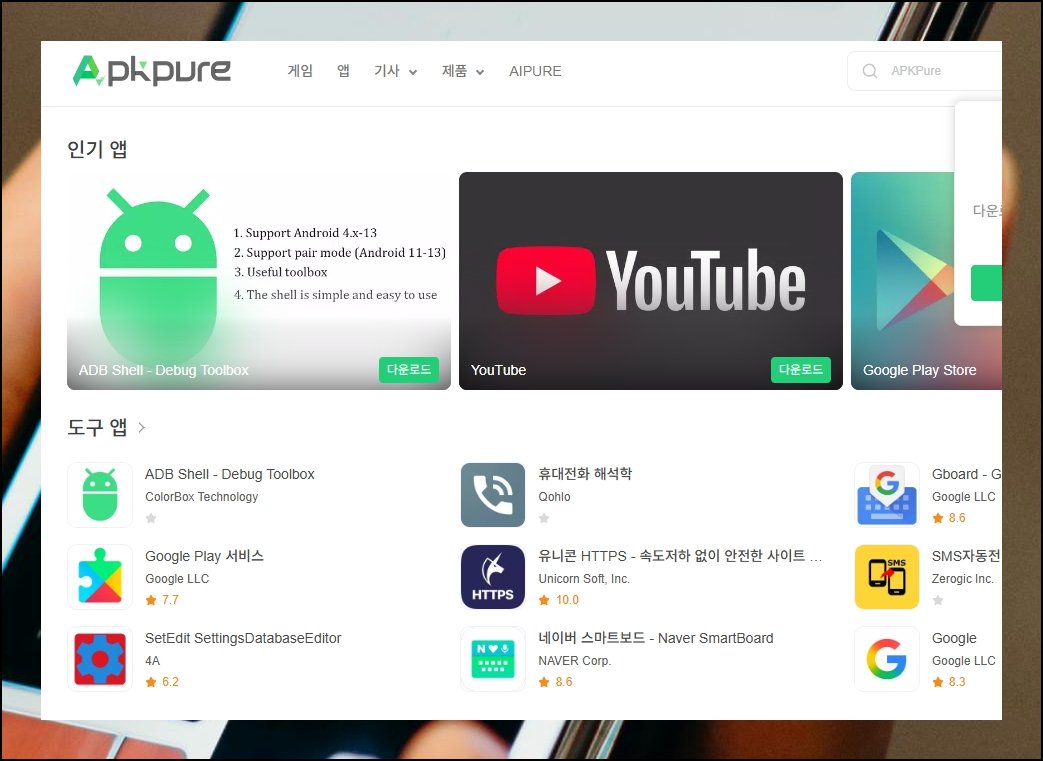Click the search magnifier icon
Image resolution: width=1043 pixels, height=761 pixels.
869,71
